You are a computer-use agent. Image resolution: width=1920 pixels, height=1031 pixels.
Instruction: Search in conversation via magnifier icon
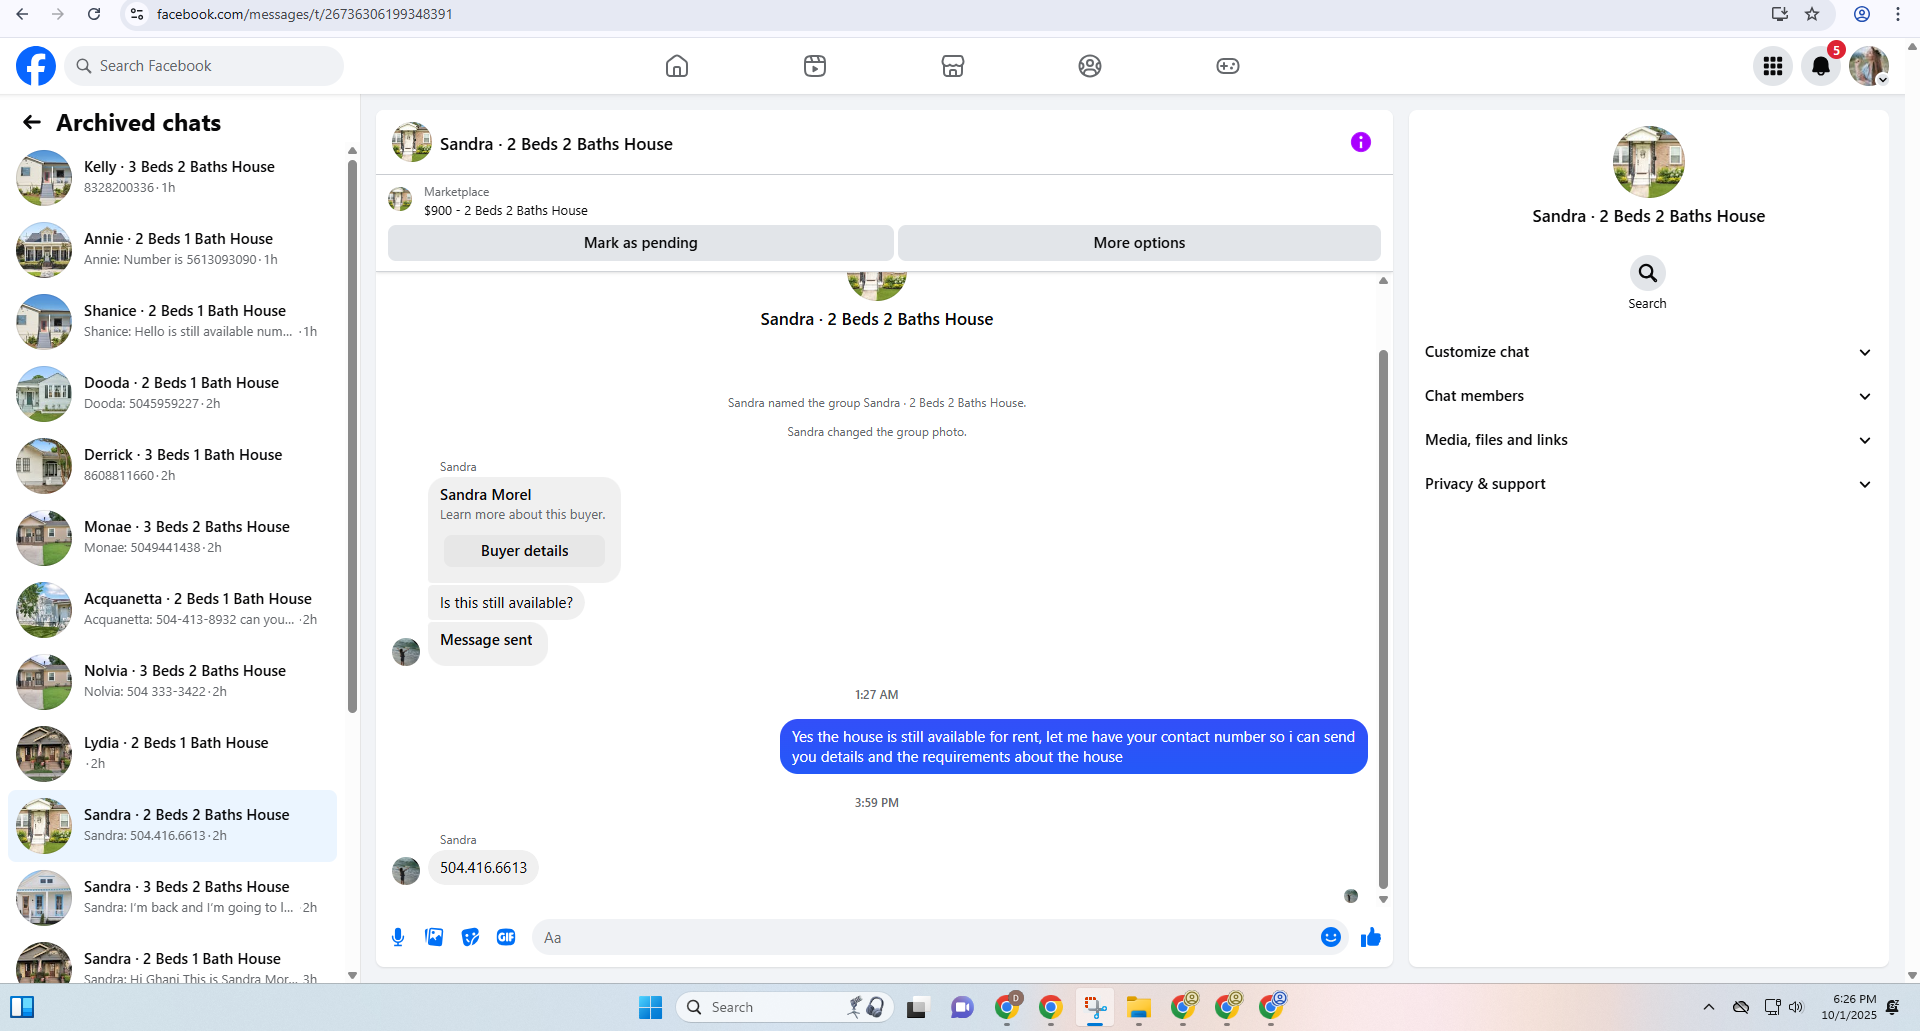coord(1647,273)
